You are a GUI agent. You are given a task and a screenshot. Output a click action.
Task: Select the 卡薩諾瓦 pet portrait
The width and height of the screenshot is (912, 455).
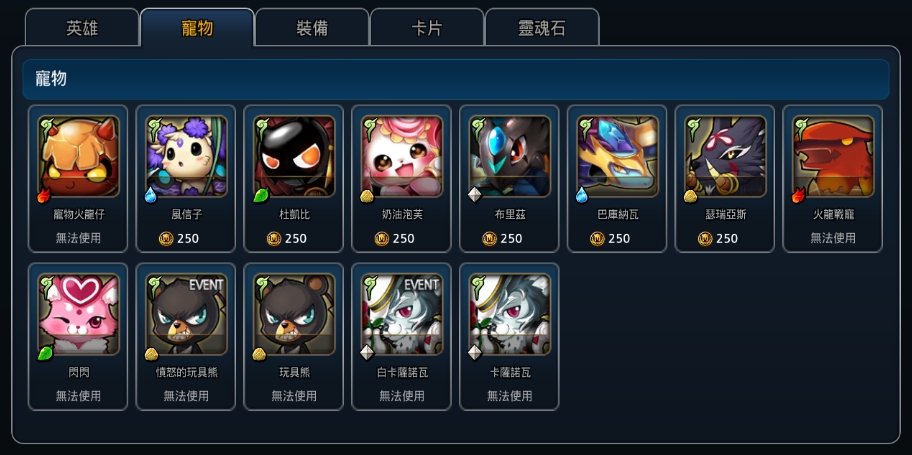coord(510,314)
